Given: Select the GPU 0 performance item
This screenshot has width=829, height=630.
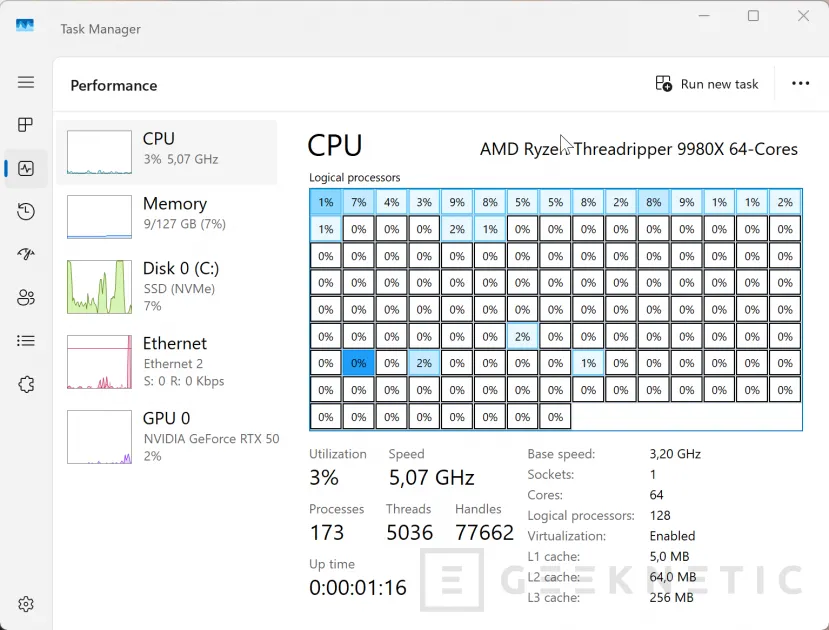Looking at the screenshot, I should tap(167, 437).
